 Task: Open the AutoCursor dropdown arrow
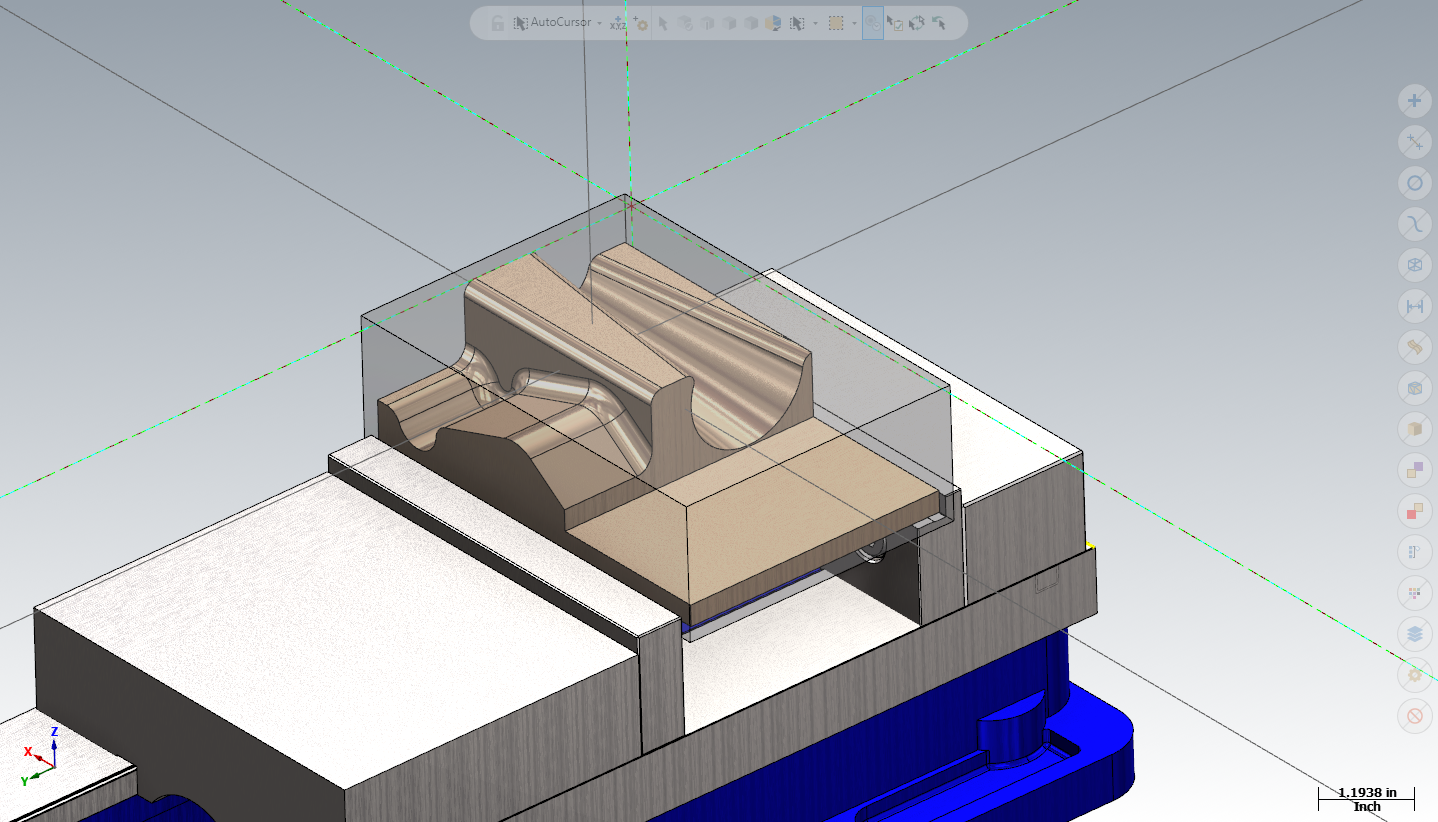coord(599,23)
